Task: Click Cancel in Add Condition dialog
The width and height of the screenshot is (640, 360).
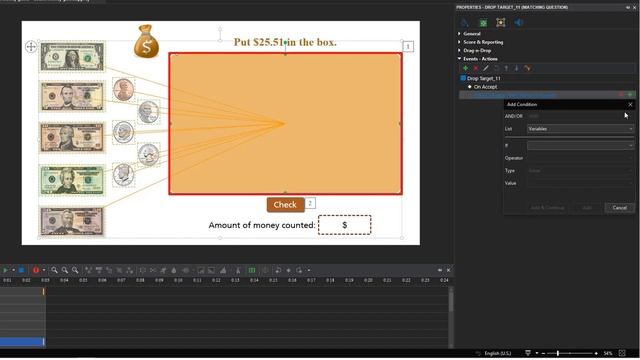Action: (x=619, y=208)
